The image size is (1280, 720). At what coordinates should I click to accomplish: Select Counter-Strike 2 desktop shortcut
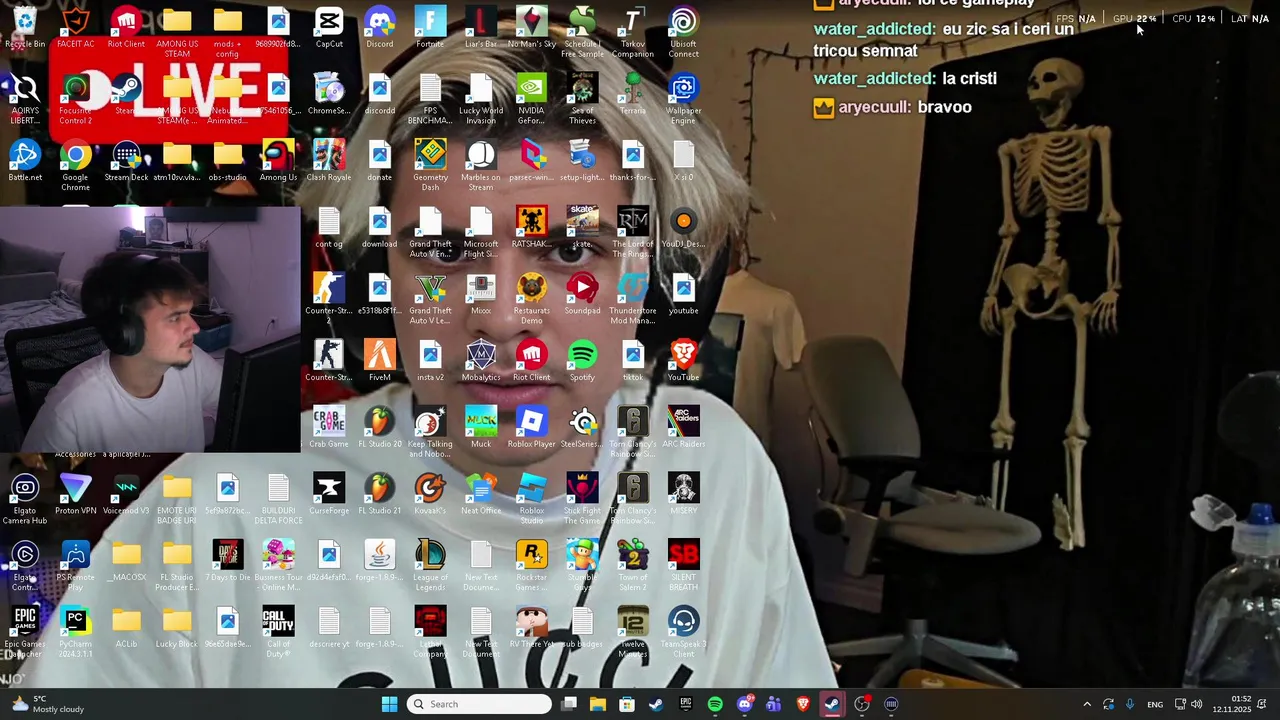(x=329, y=299)
